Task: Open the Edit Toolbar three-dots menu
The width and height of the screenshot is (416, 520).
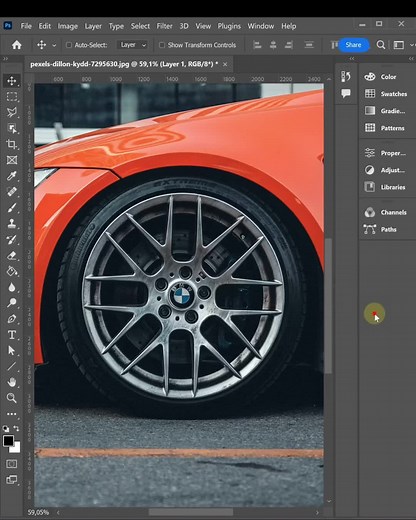Action: pyautogui.click(x=12, y=414)
